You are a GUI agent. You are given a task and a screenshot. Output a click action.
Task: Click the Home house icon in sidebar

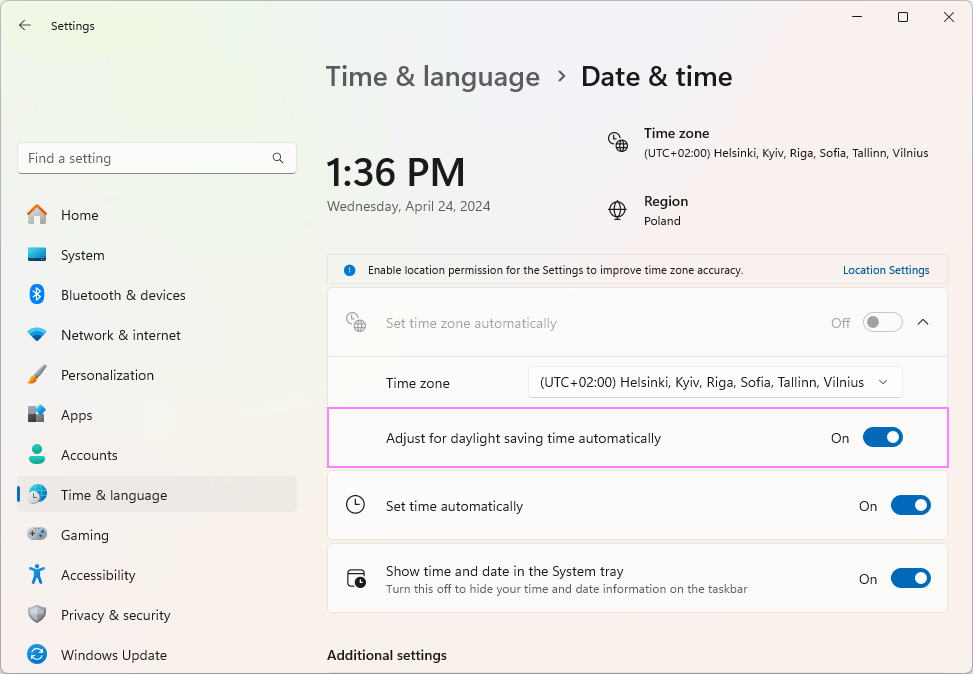[37, 215]
